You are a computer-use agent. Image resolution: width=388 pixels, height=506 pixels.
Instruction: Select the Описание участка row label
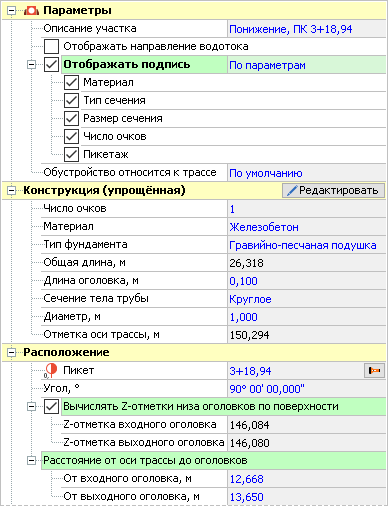pos(90,28)
